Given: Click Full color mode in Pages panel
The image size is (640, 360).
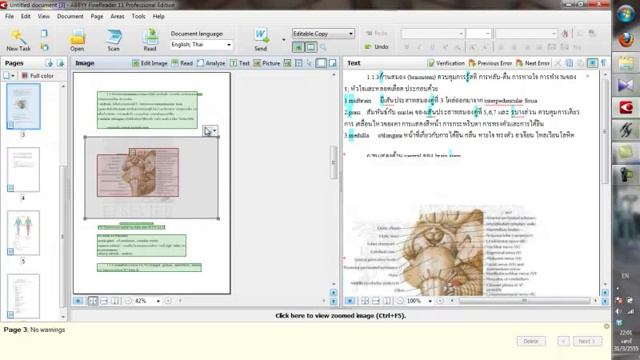Looking at the screenshot, I should (38, 76).
